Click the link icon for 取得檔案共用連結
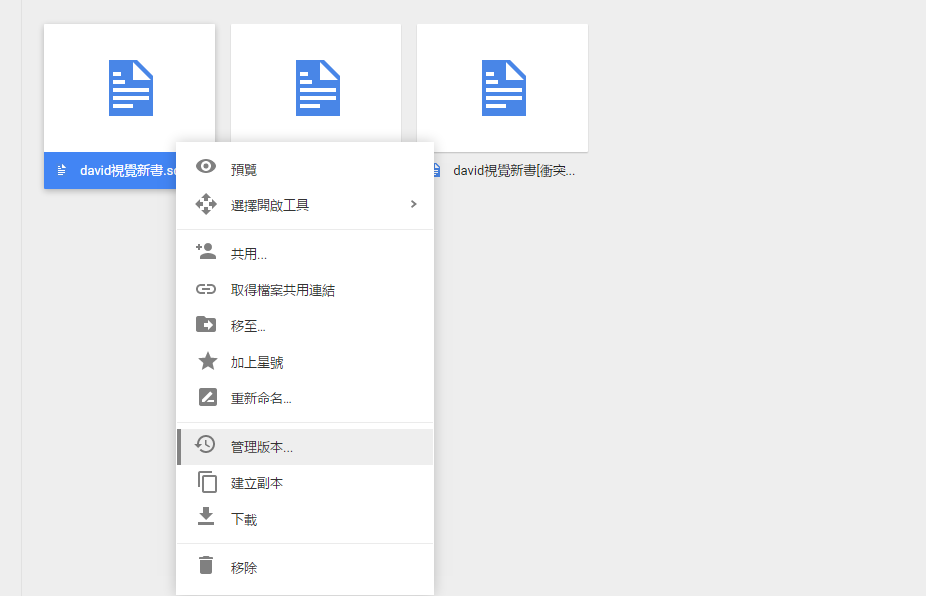 206,289
